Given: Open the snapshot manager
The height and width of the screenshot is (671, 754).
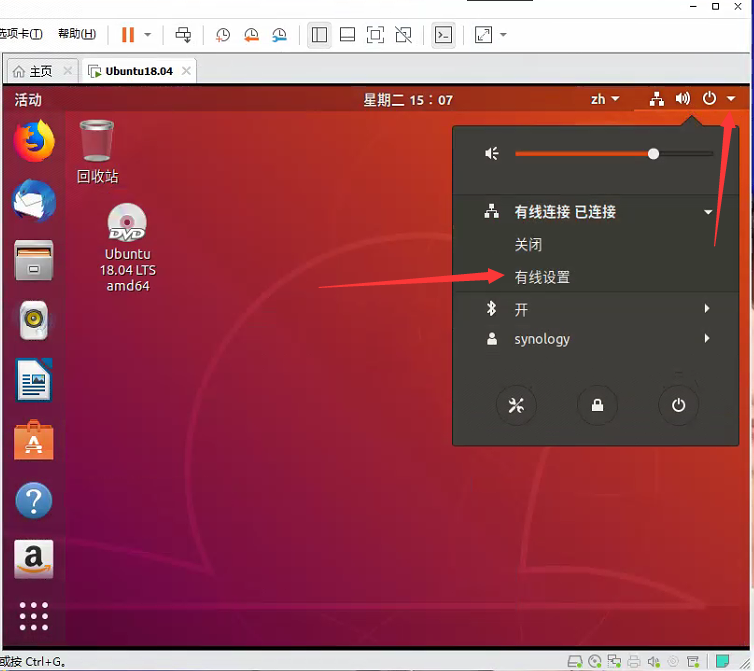Looking at the screenshot, I should click(279, 35).
